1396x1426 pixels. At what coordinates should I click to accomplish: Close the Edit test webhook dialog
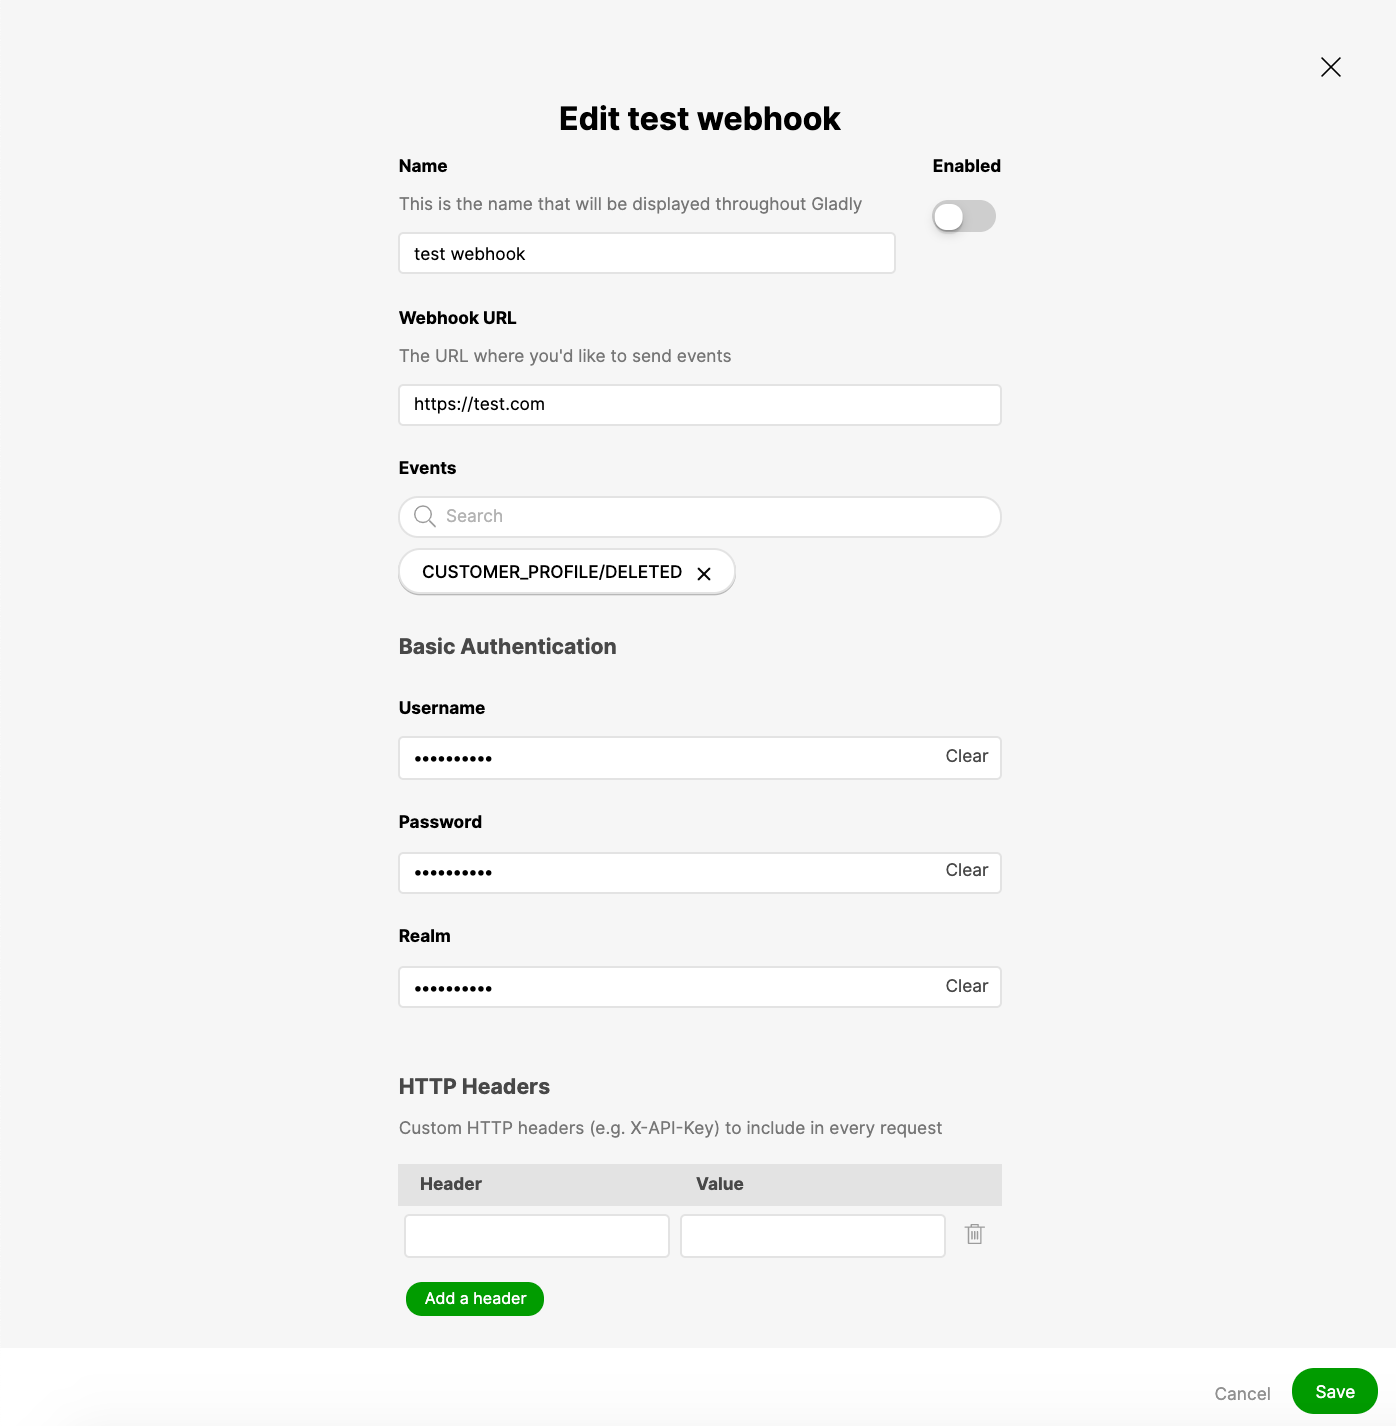pyautogui.click(x=1330, y=67)
